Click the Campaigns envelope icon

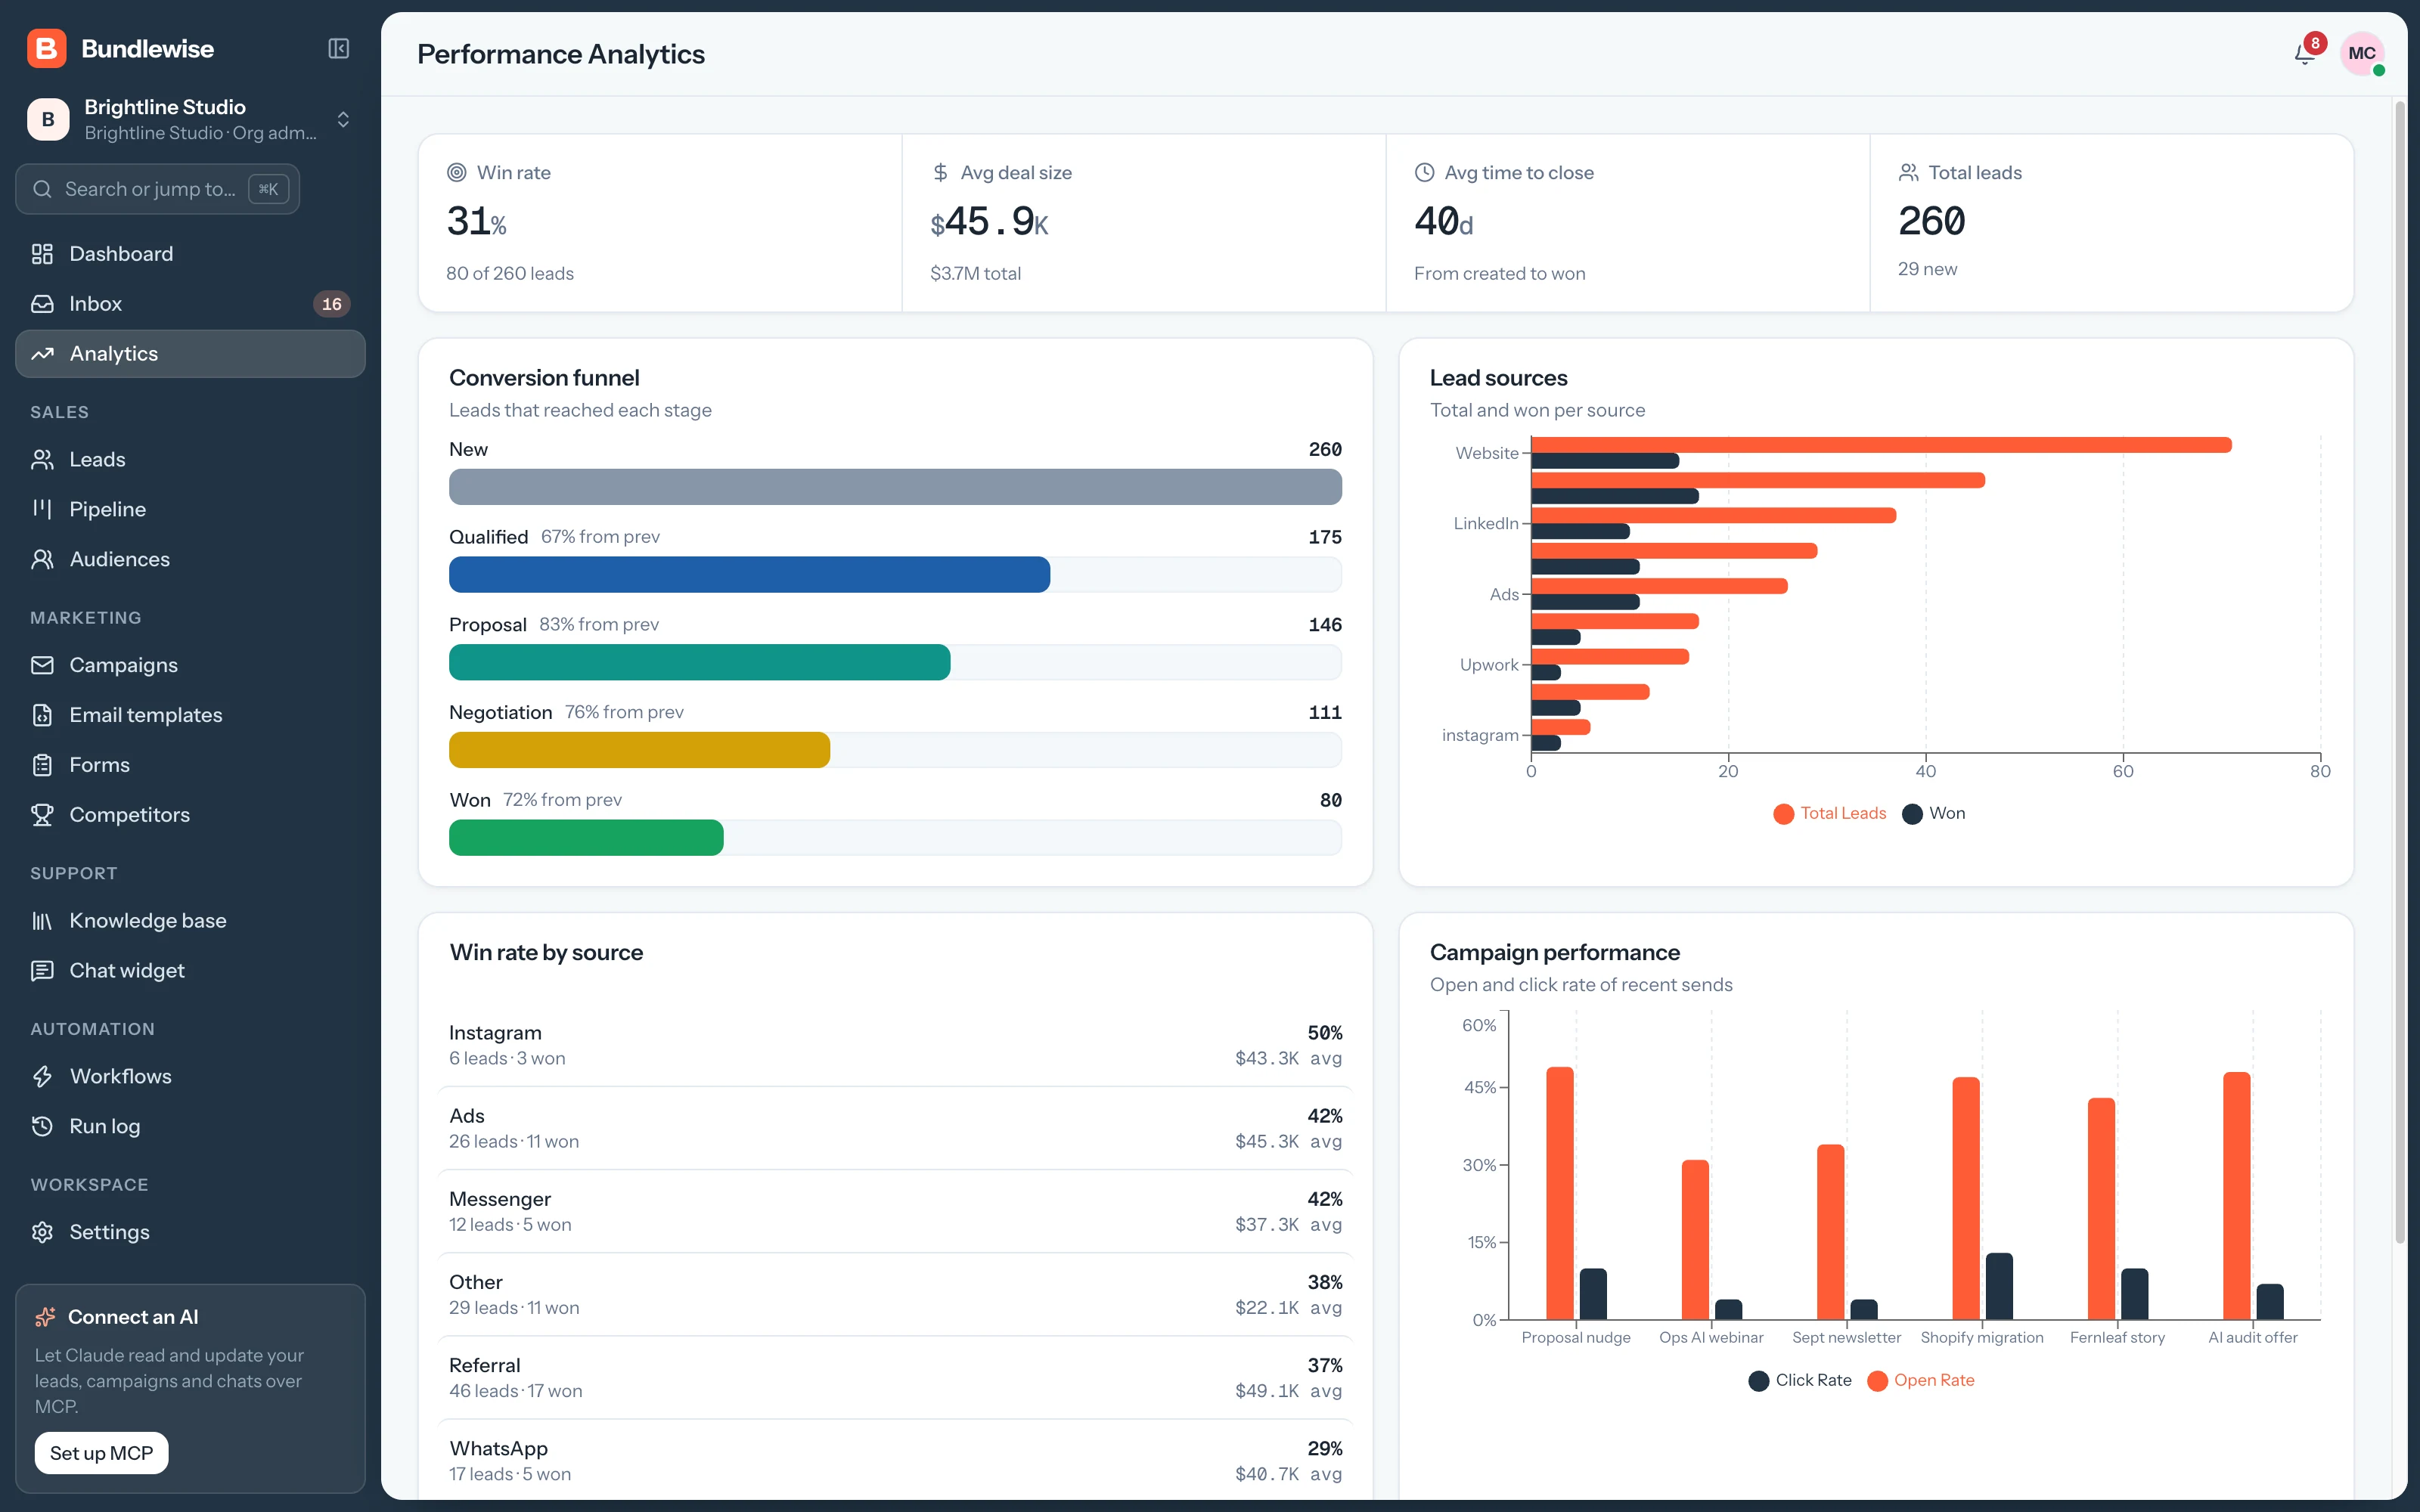42,665
